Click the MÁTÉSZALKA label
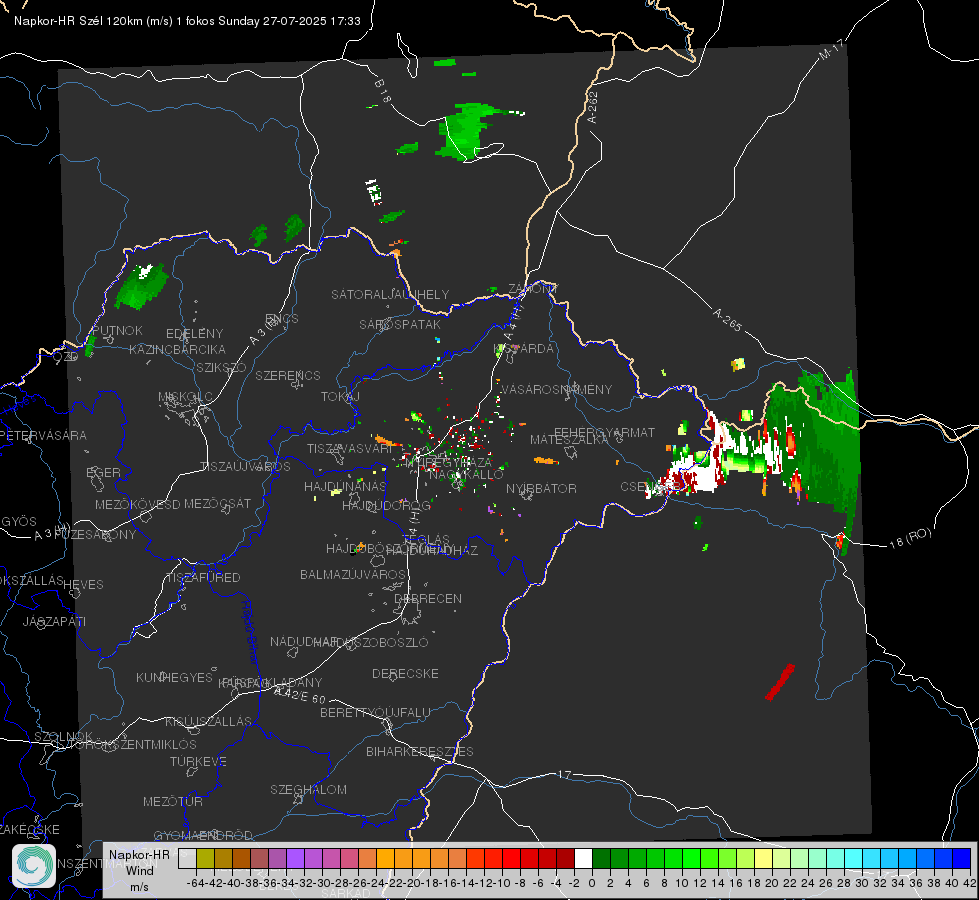Image resolution: width=979 pixels, height=900 pixels. pos(569,440)
